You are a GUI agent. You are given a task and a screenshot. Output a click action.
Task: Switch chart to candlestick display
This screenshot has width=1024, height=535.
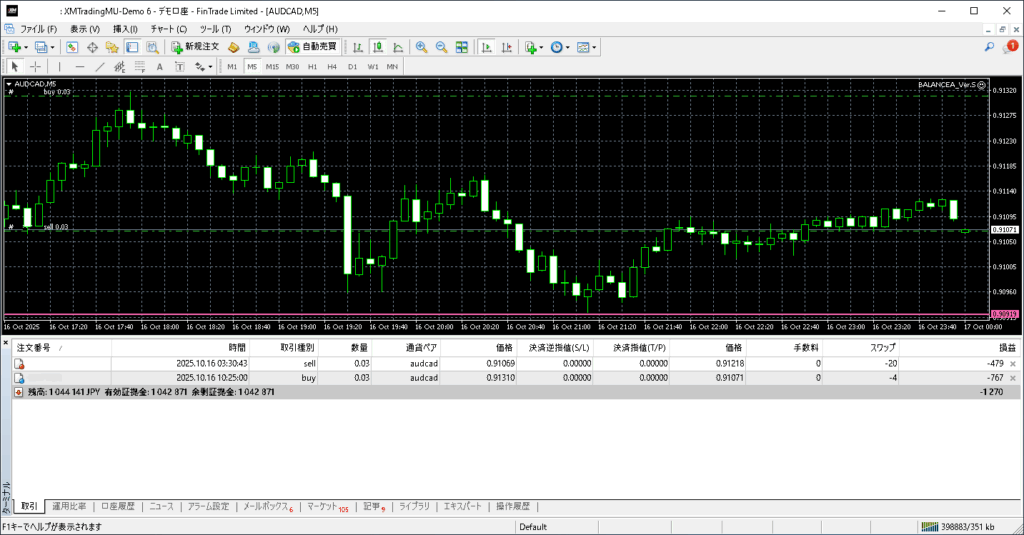pos(379,47)
